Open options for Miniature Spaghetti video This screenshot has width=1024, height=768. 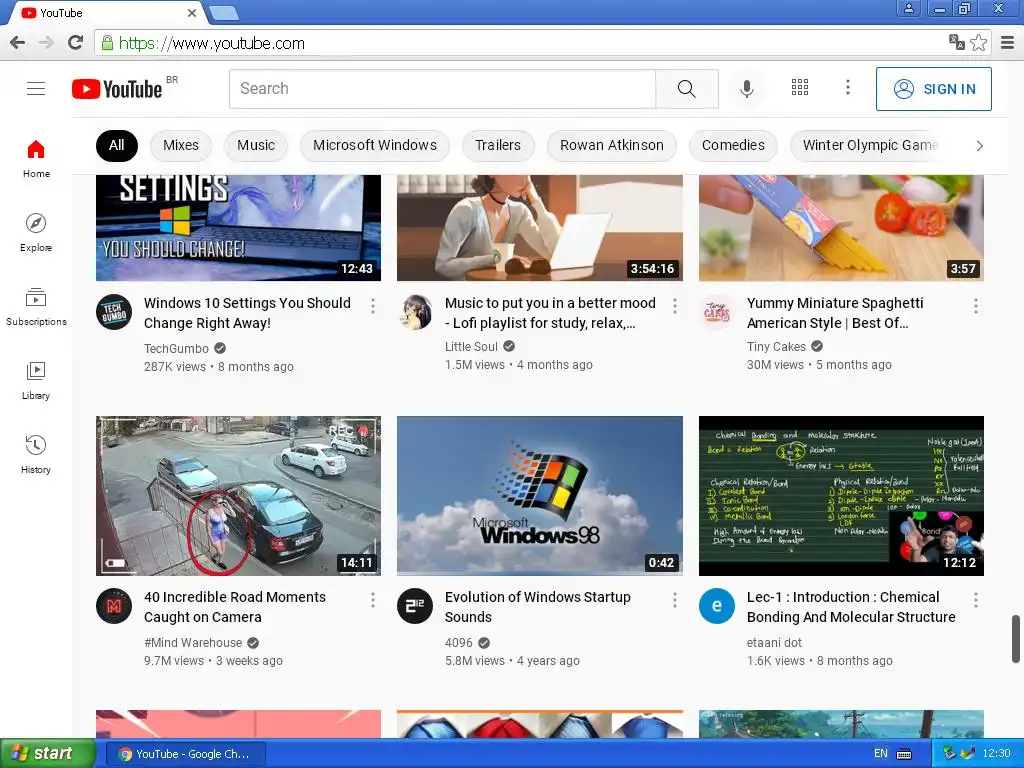coord(976,306)
